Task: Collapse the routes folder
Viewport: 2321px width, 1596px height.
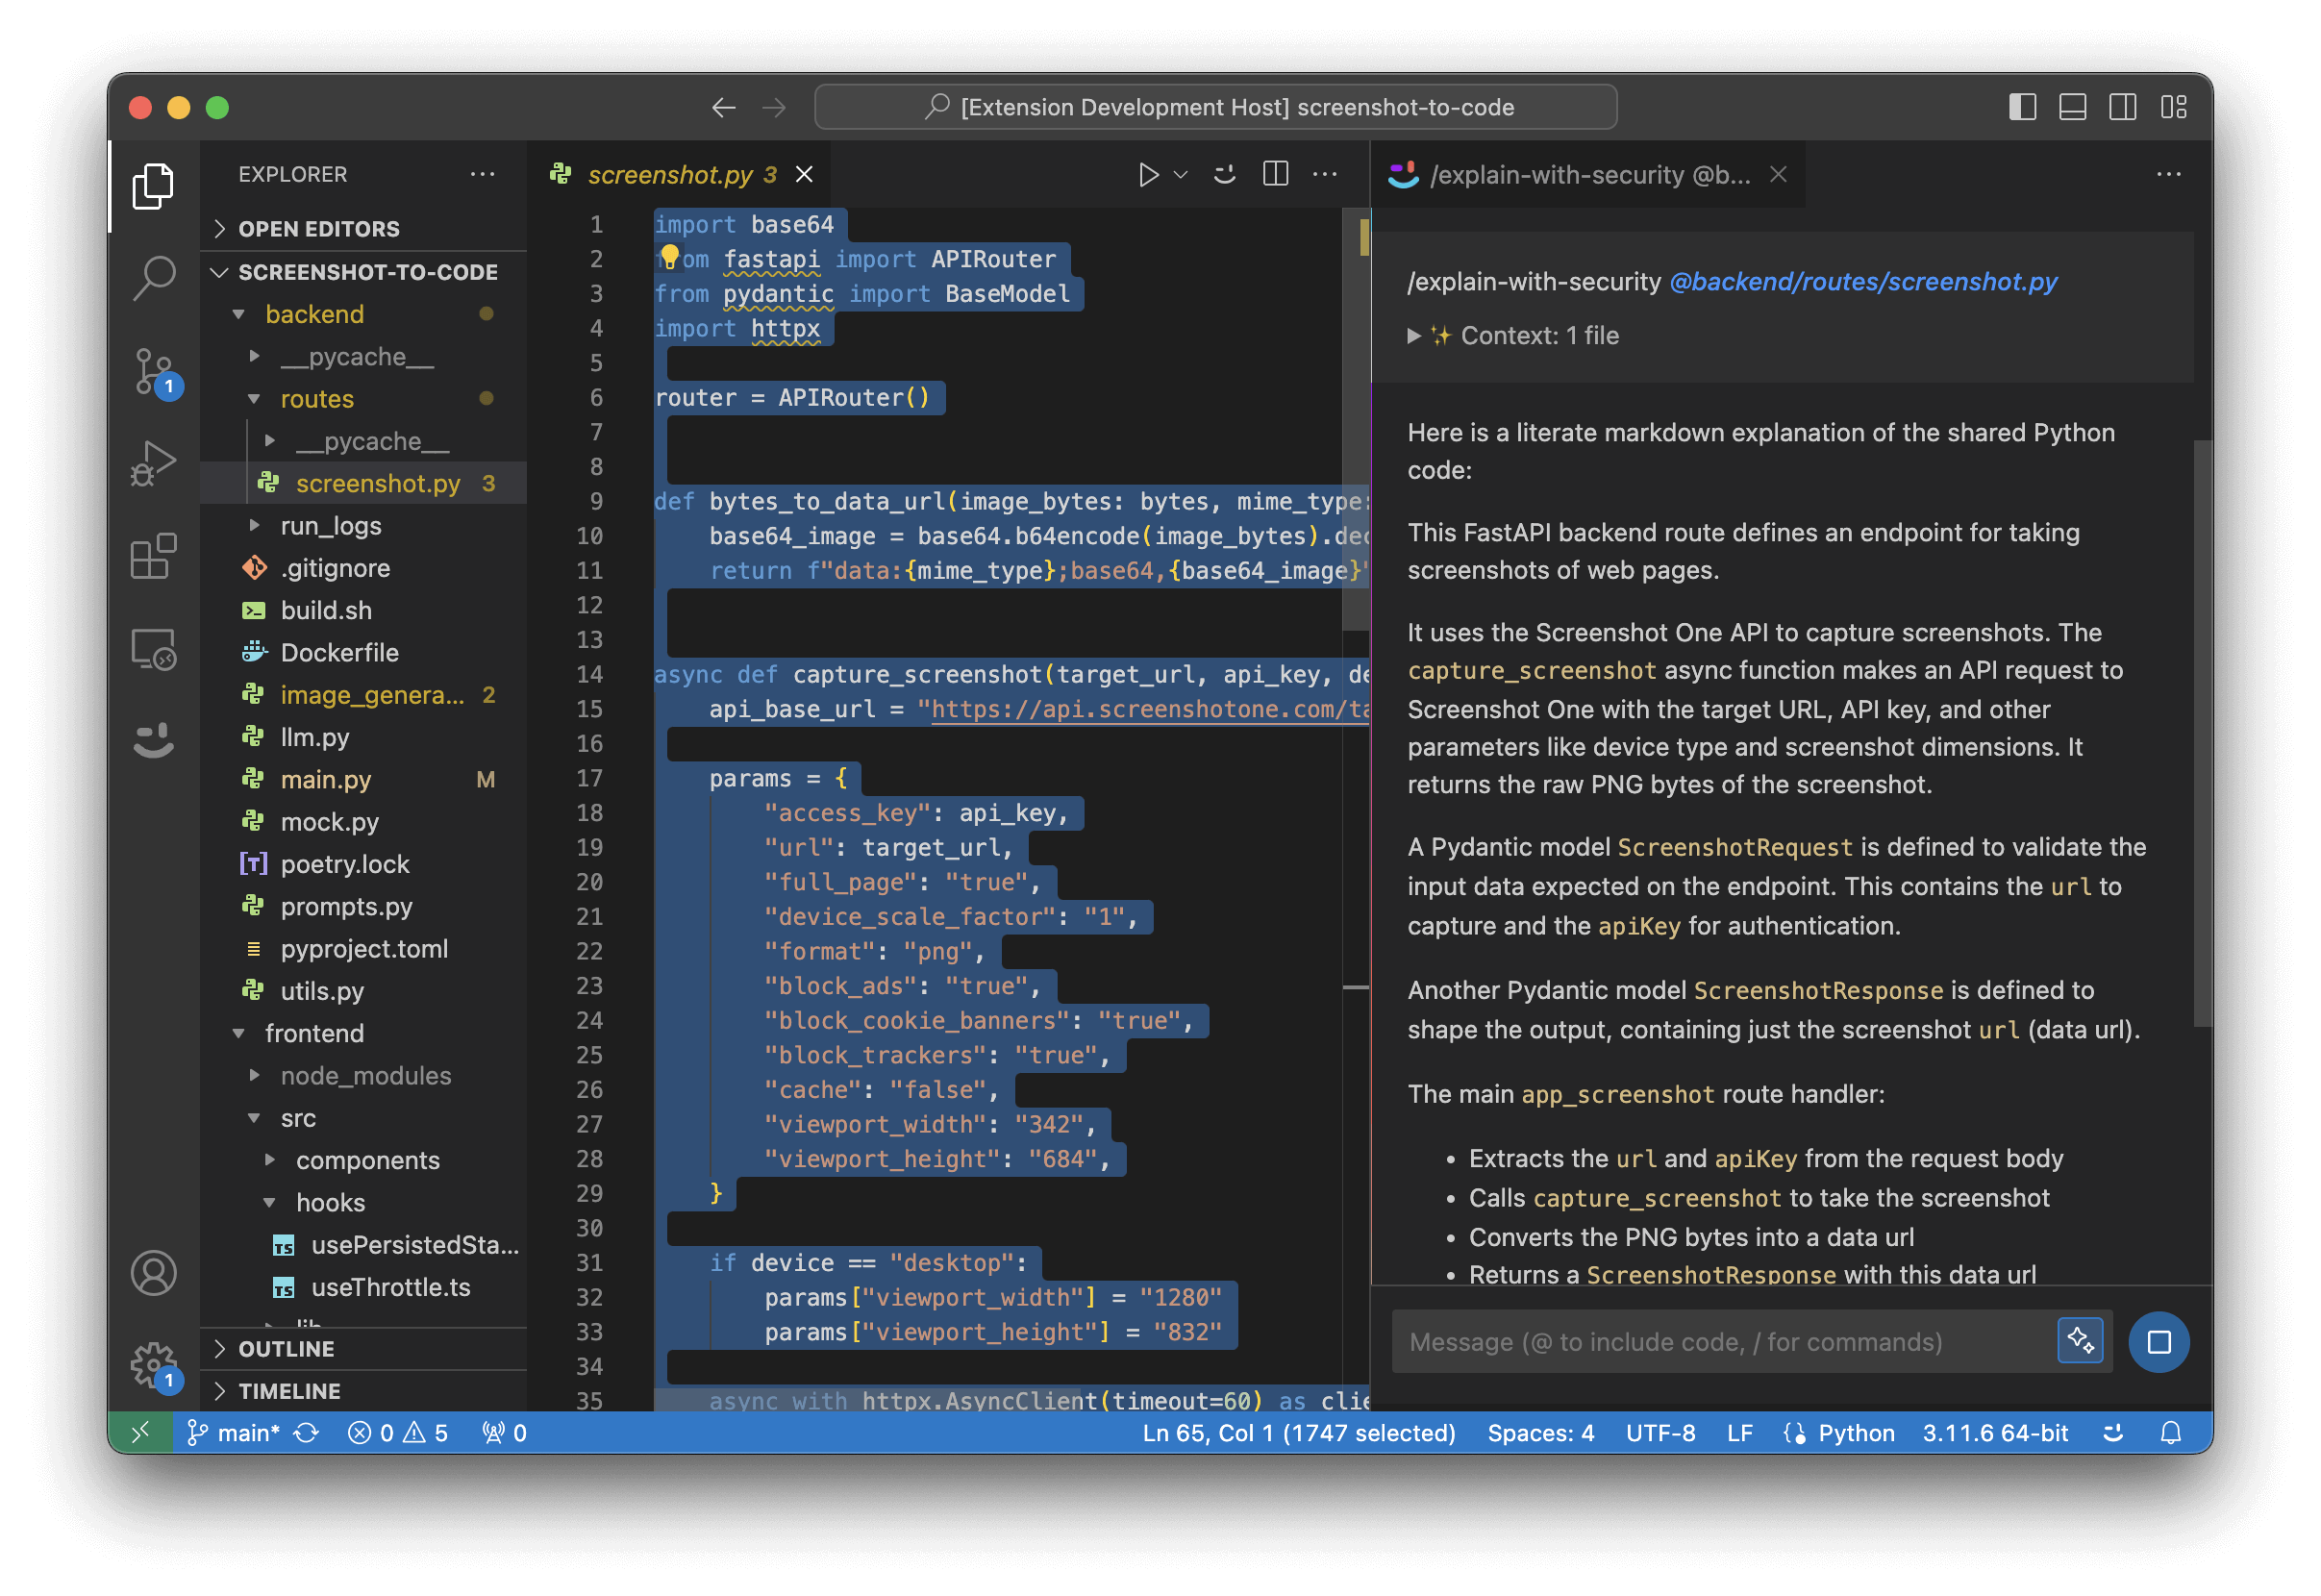Action: 363,399
